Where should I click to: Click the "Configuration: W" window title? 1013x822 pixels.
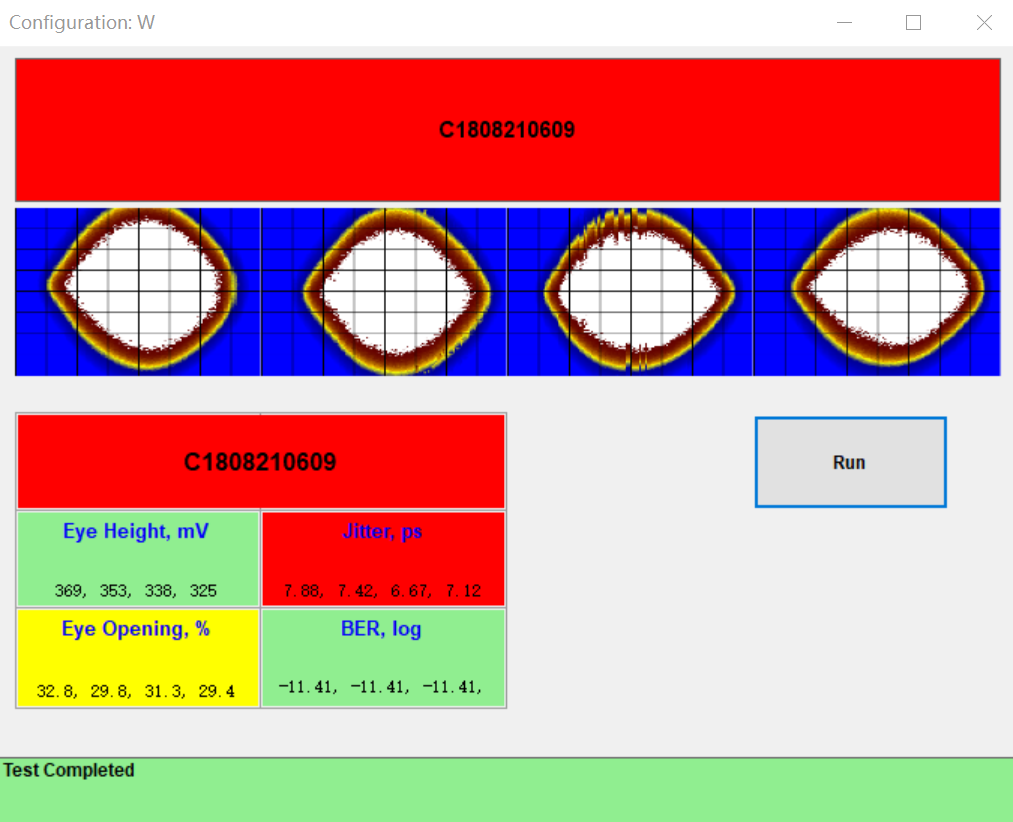point(82,22)
